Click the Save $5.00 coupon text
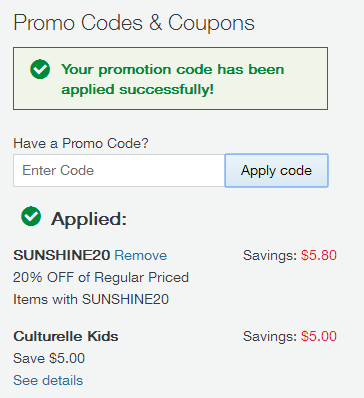Viewport: 364px width, 398px height. click(x=49, y=358)
